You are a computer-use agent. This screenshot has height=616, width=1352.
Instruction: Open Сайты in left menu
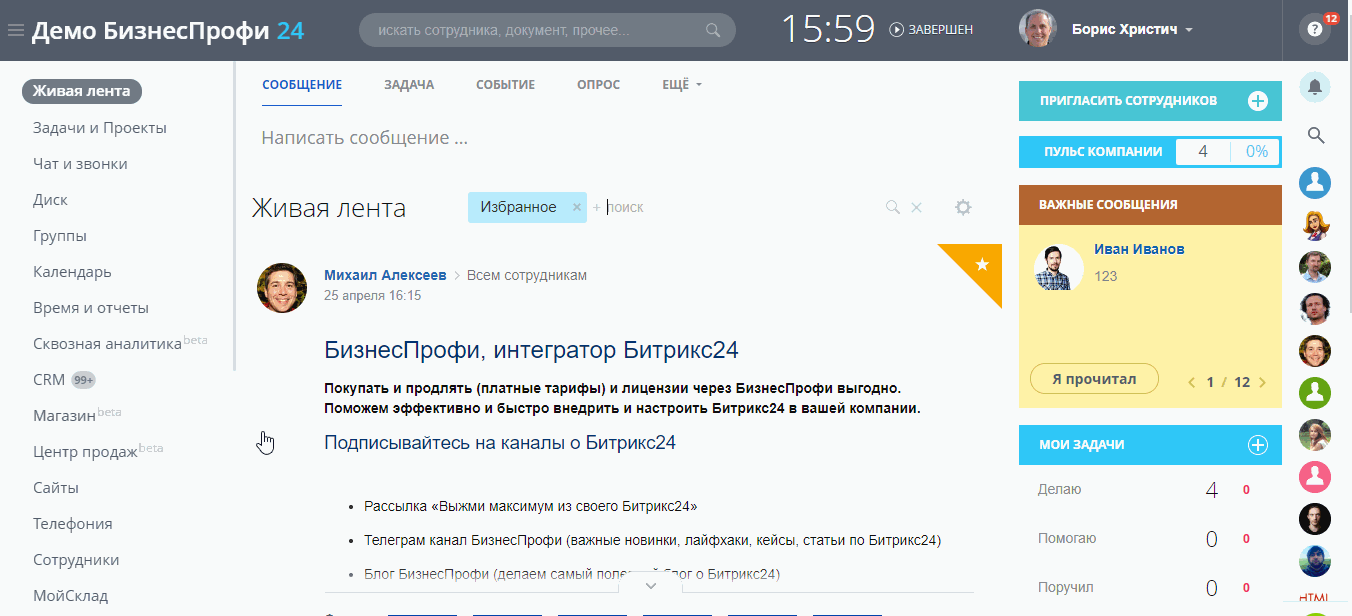(56, 488)
